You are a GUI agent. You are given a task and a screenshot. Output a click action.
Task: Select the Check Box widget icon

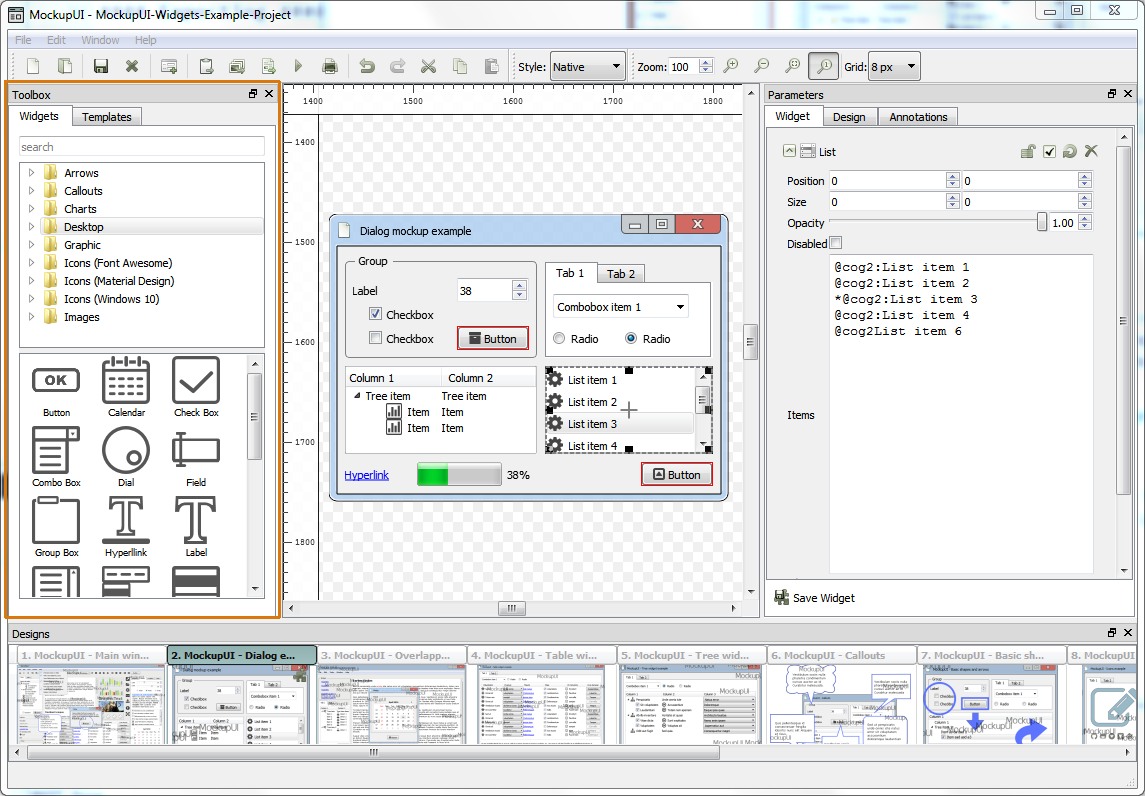tap(196, 388)
